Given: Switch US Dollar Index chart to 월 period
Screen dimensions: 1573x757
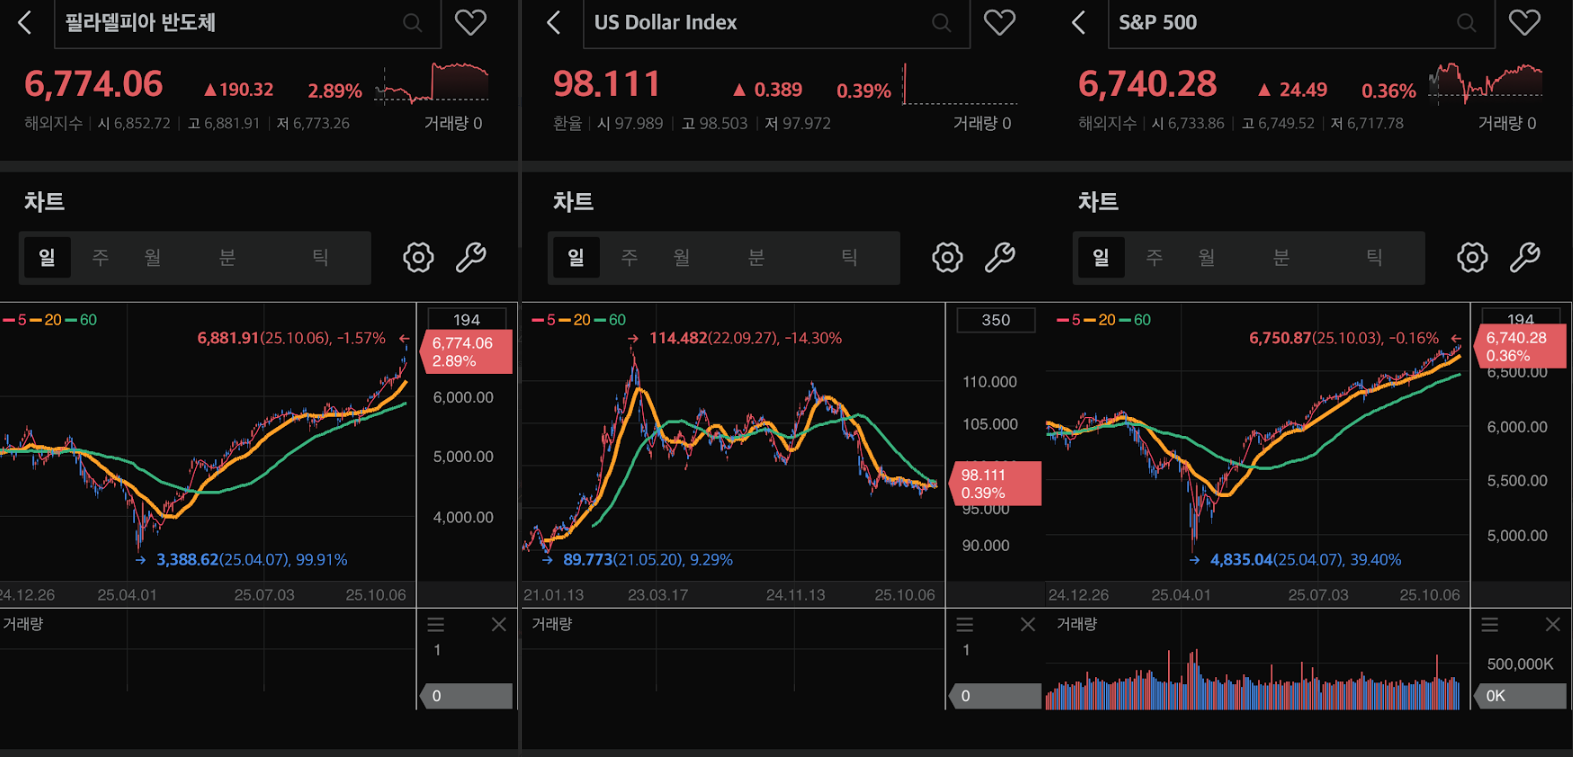Looking at the screenshot, I should click(x=681, y=257).
